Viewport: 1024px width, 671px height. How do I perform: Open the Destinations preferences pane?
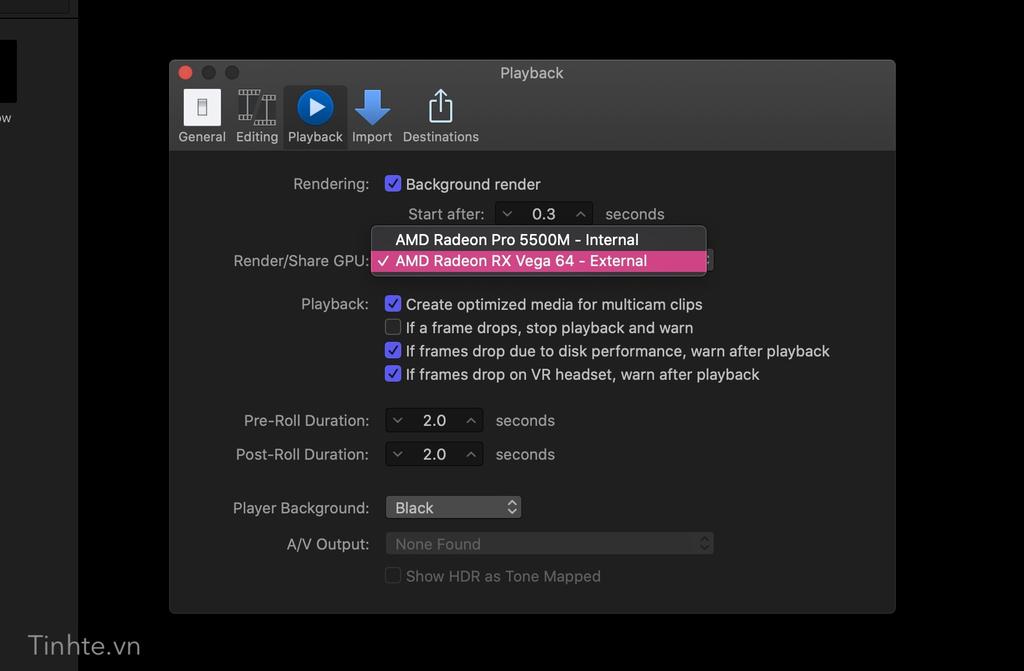441,116
